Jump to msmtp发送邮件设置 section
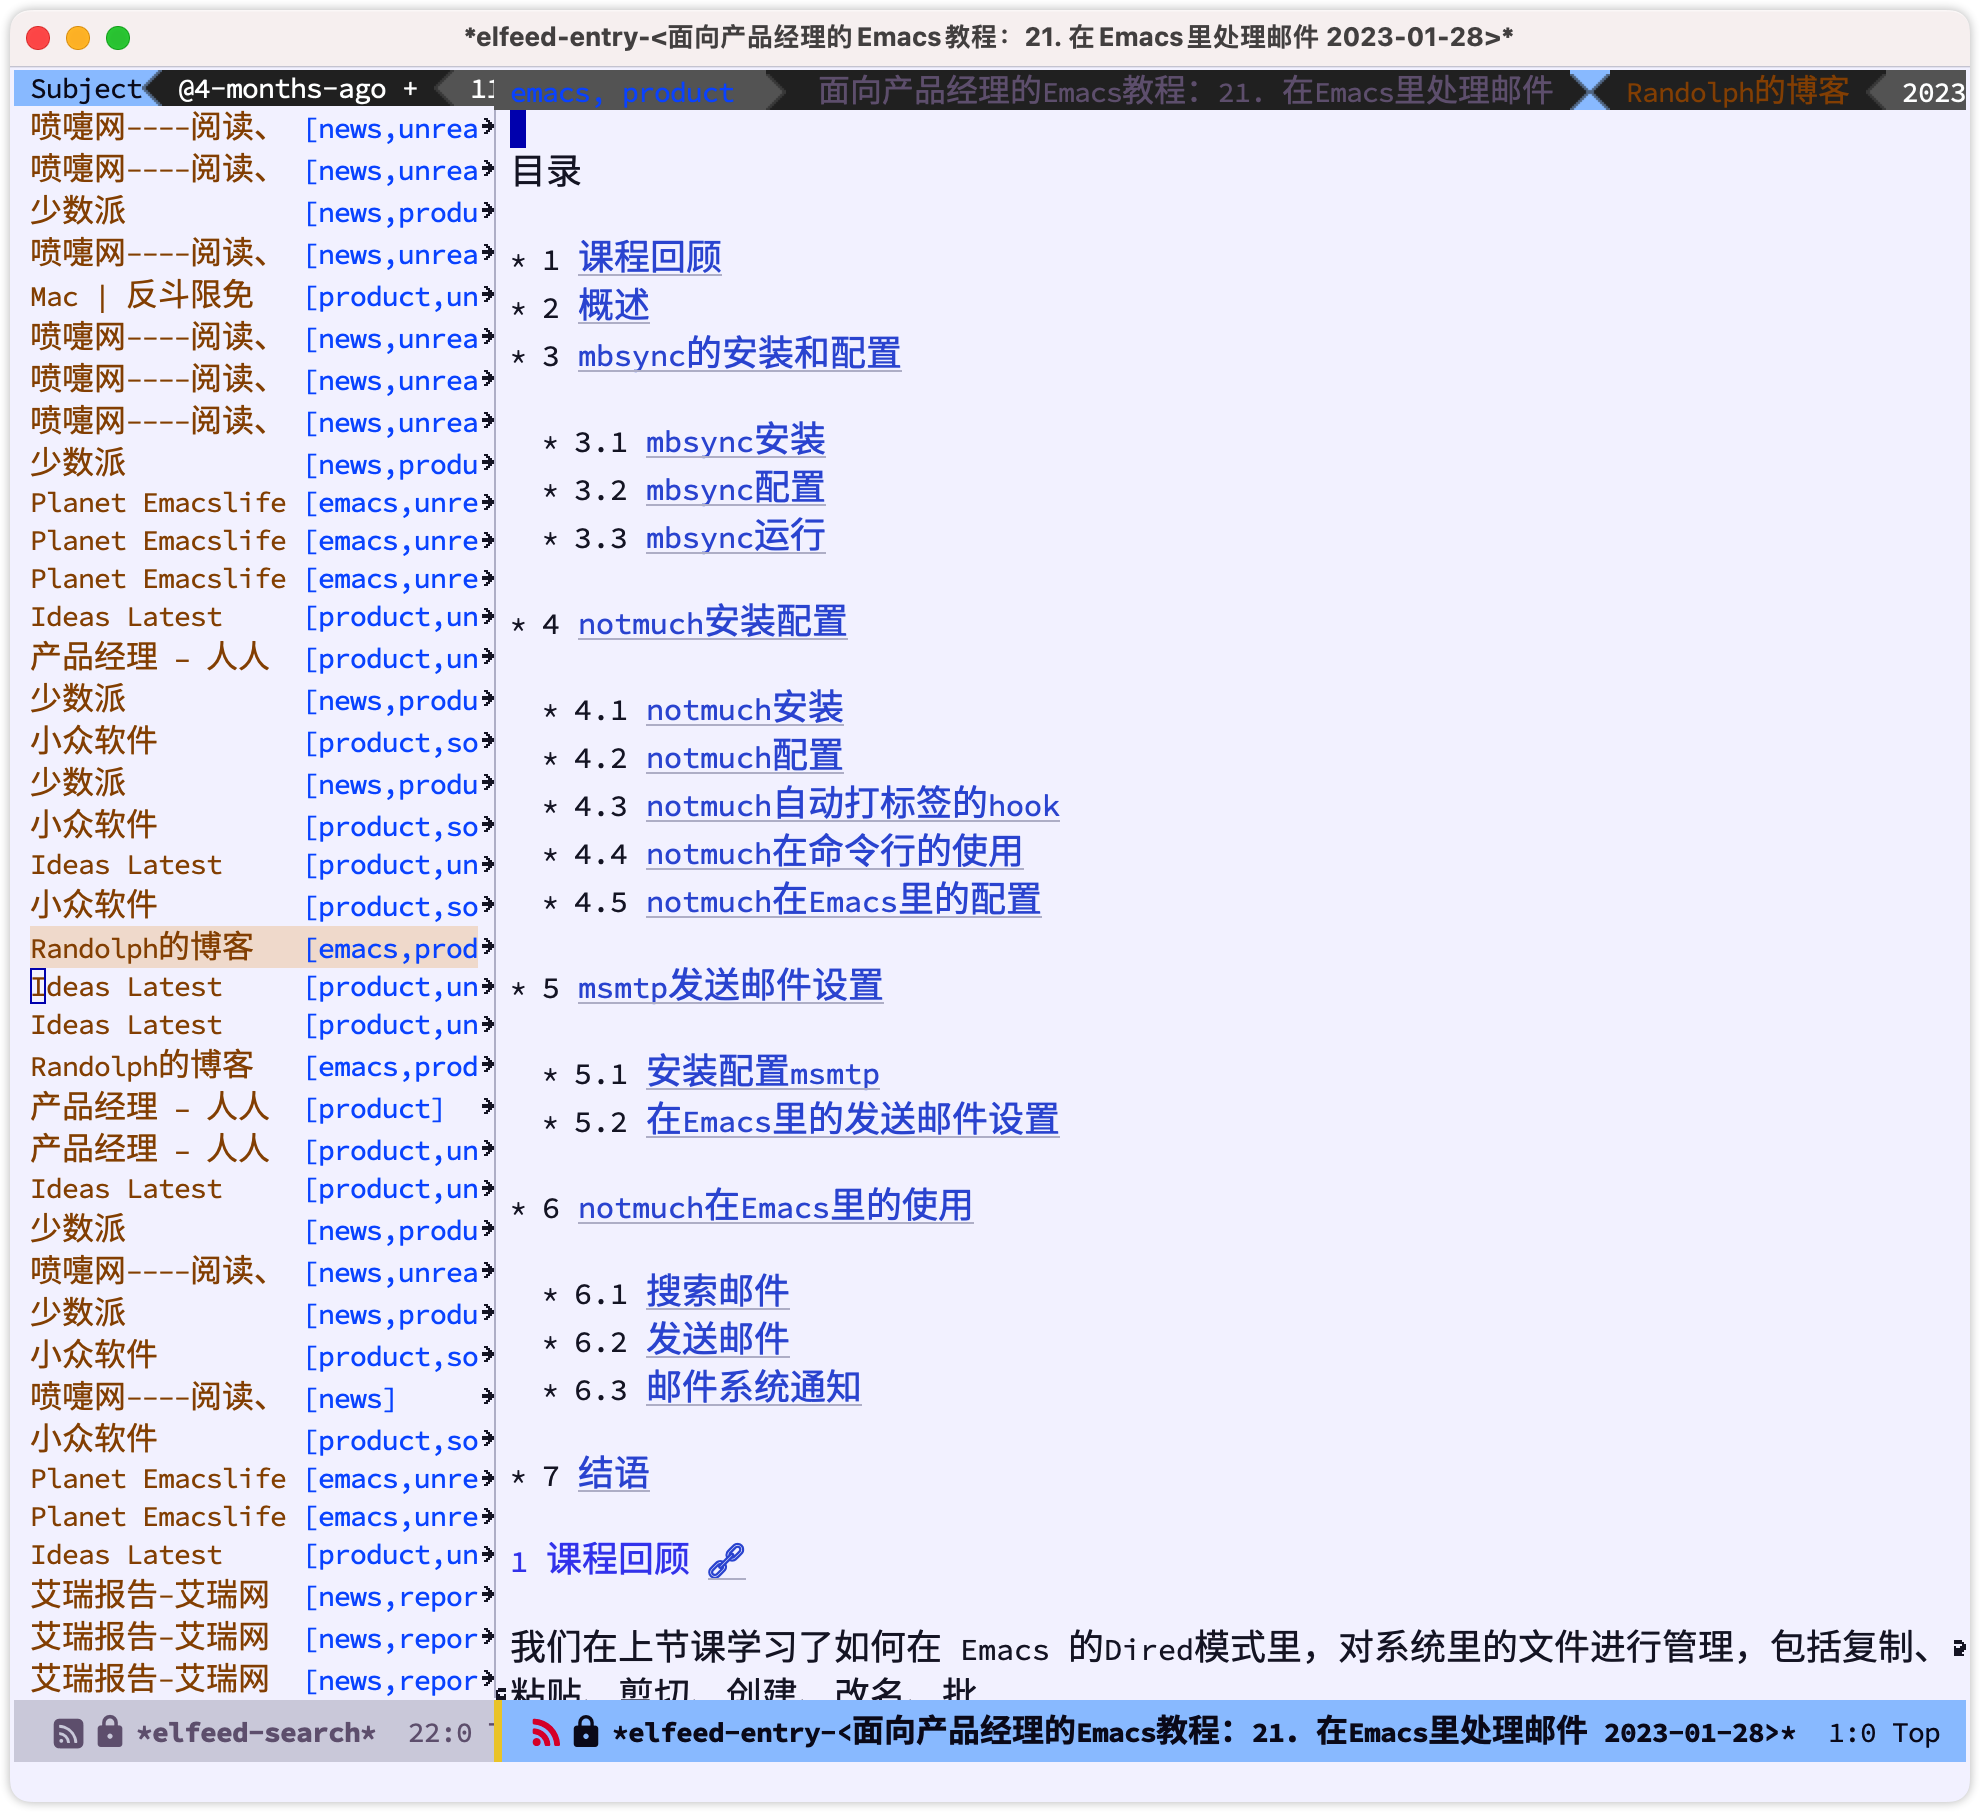This screenshot has width=1980, height=1812. [x=730, y=986]
